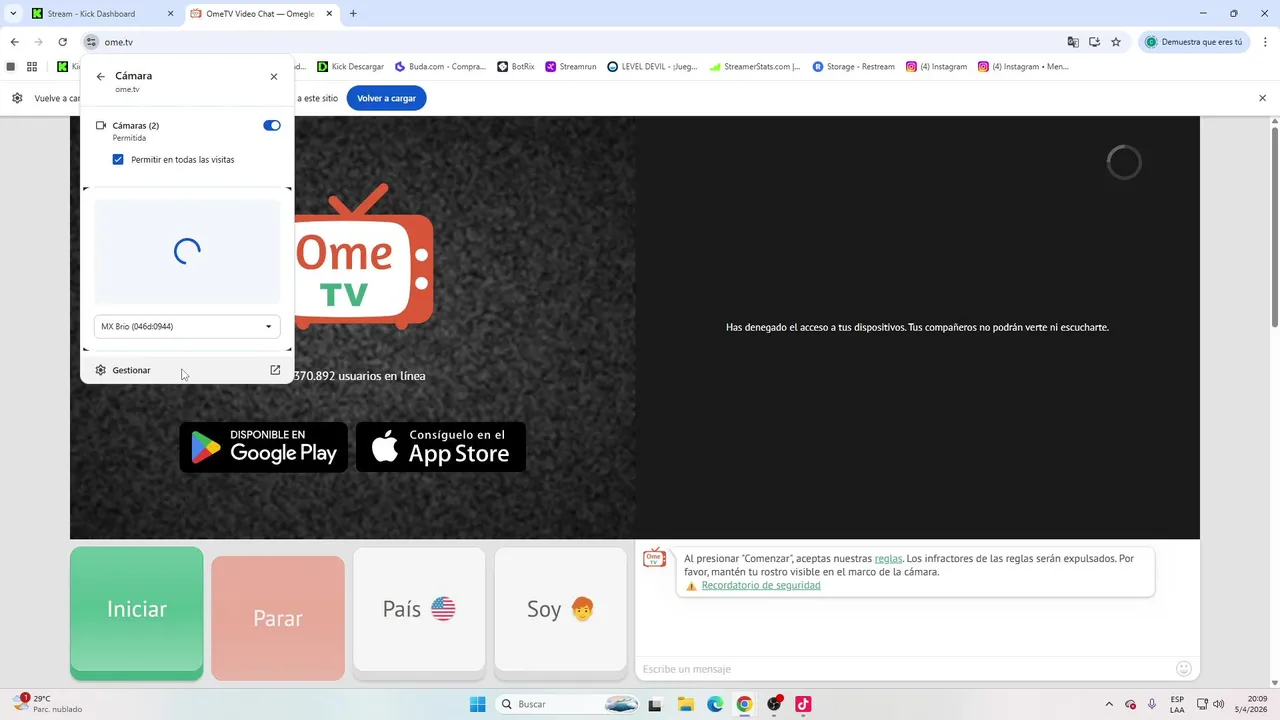Bookmark this page with the star icon
The height and width of the screenshot is (720, 1280).
[x=1116, y=42]
